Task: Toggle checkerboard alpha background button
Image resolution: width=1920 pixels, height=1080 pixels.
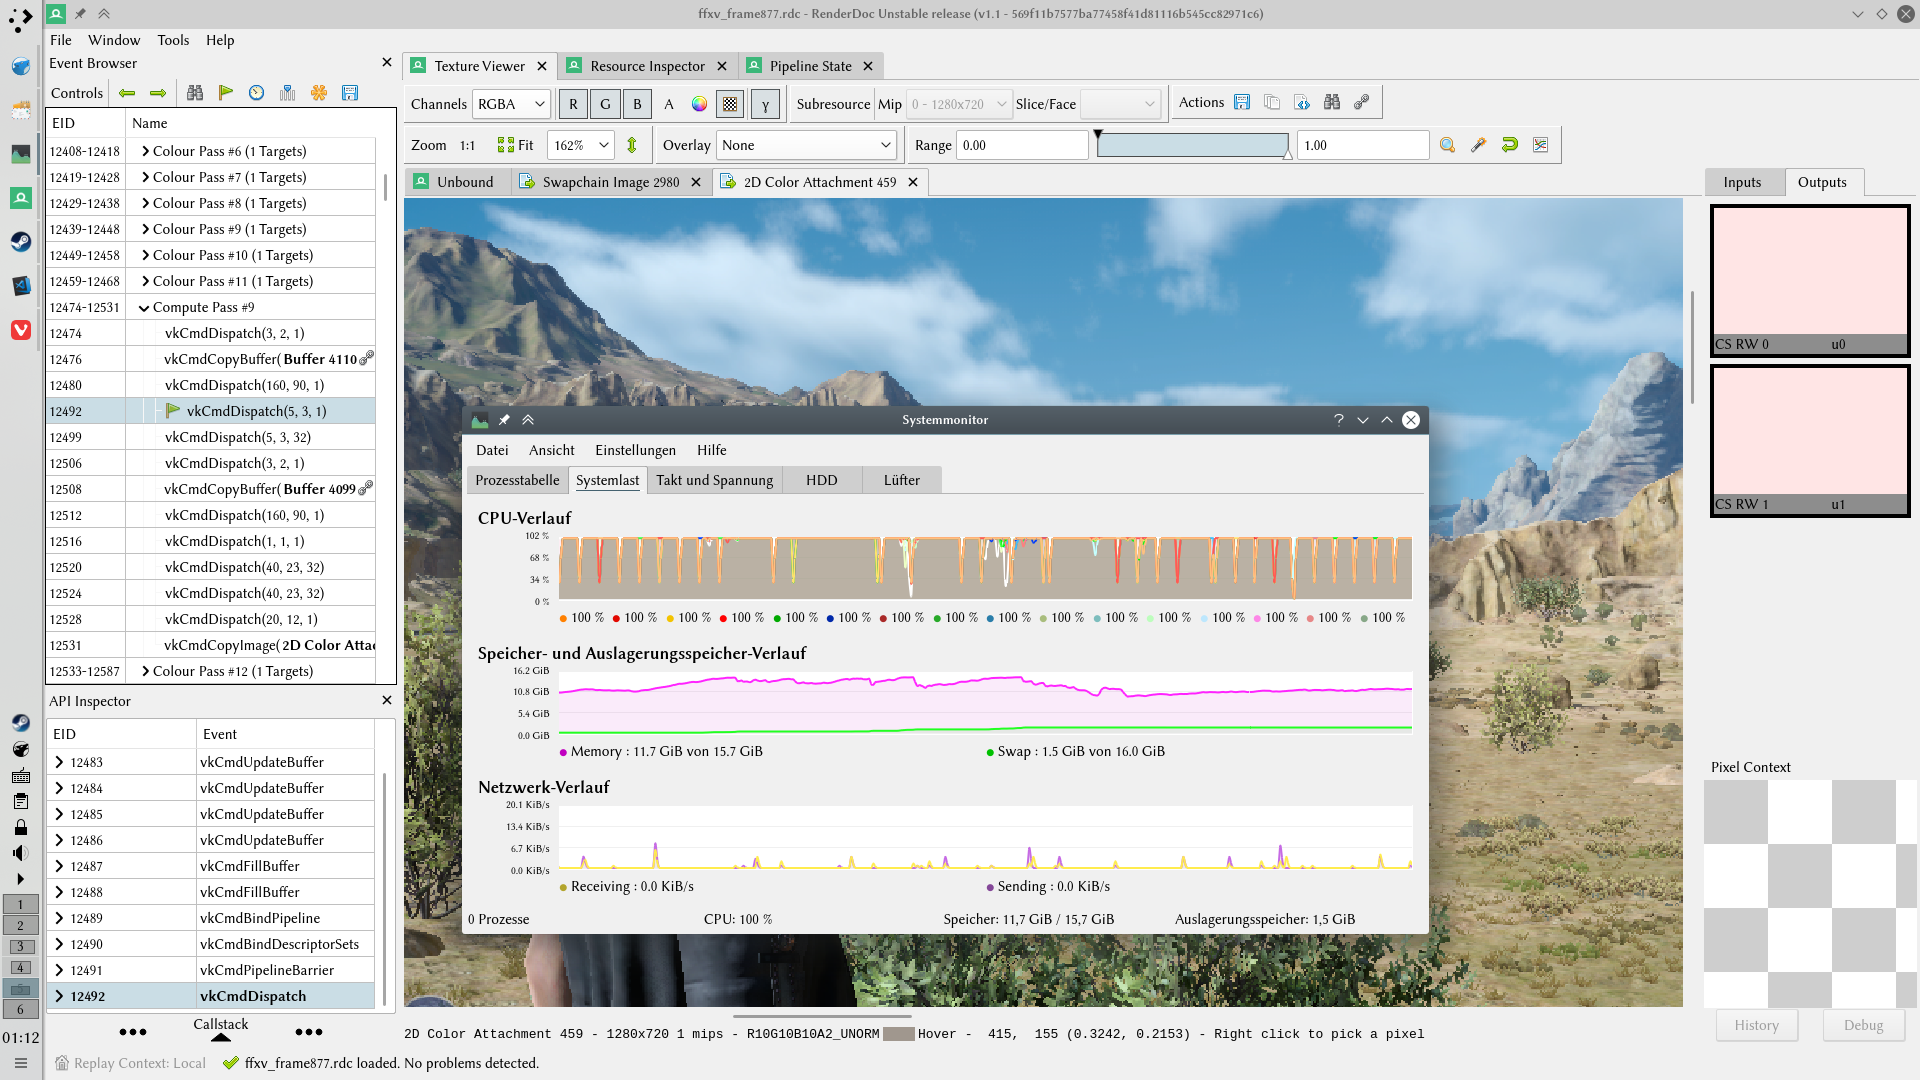Action: pyautogui.click(x=731, y=104)
